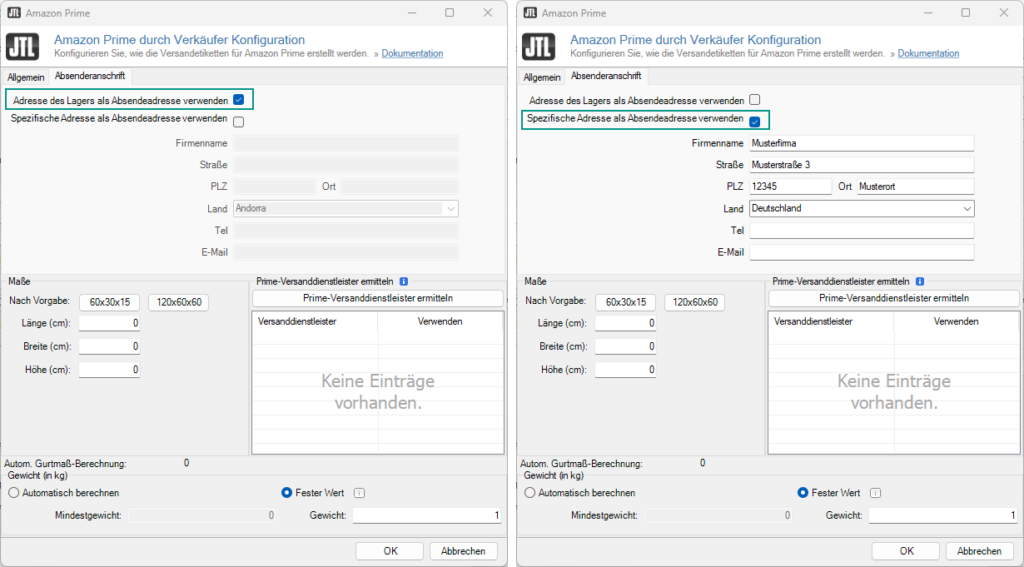Uncheck 'Spezifische Adresse als Absendeadresse' in right dialog

[x=755, y=121]
